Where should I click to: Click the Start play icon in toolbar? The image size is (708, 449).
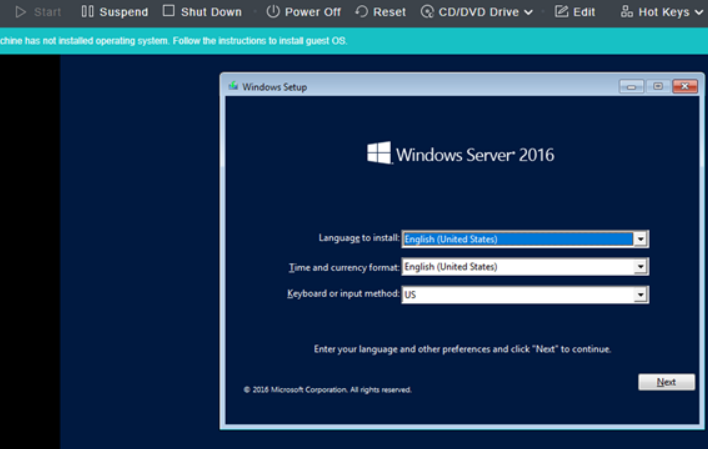(20, 12)
